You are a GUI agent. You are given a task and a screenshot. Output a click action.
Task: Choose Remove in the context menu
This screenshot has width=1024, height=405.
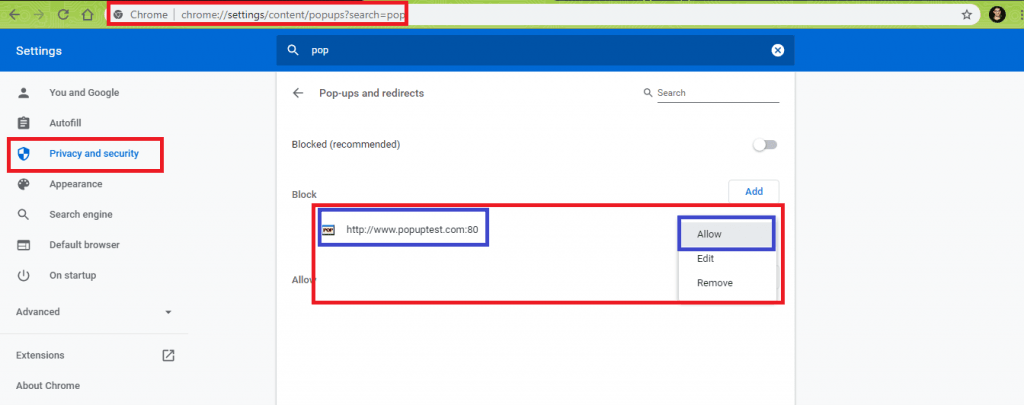tap(726, 283)
